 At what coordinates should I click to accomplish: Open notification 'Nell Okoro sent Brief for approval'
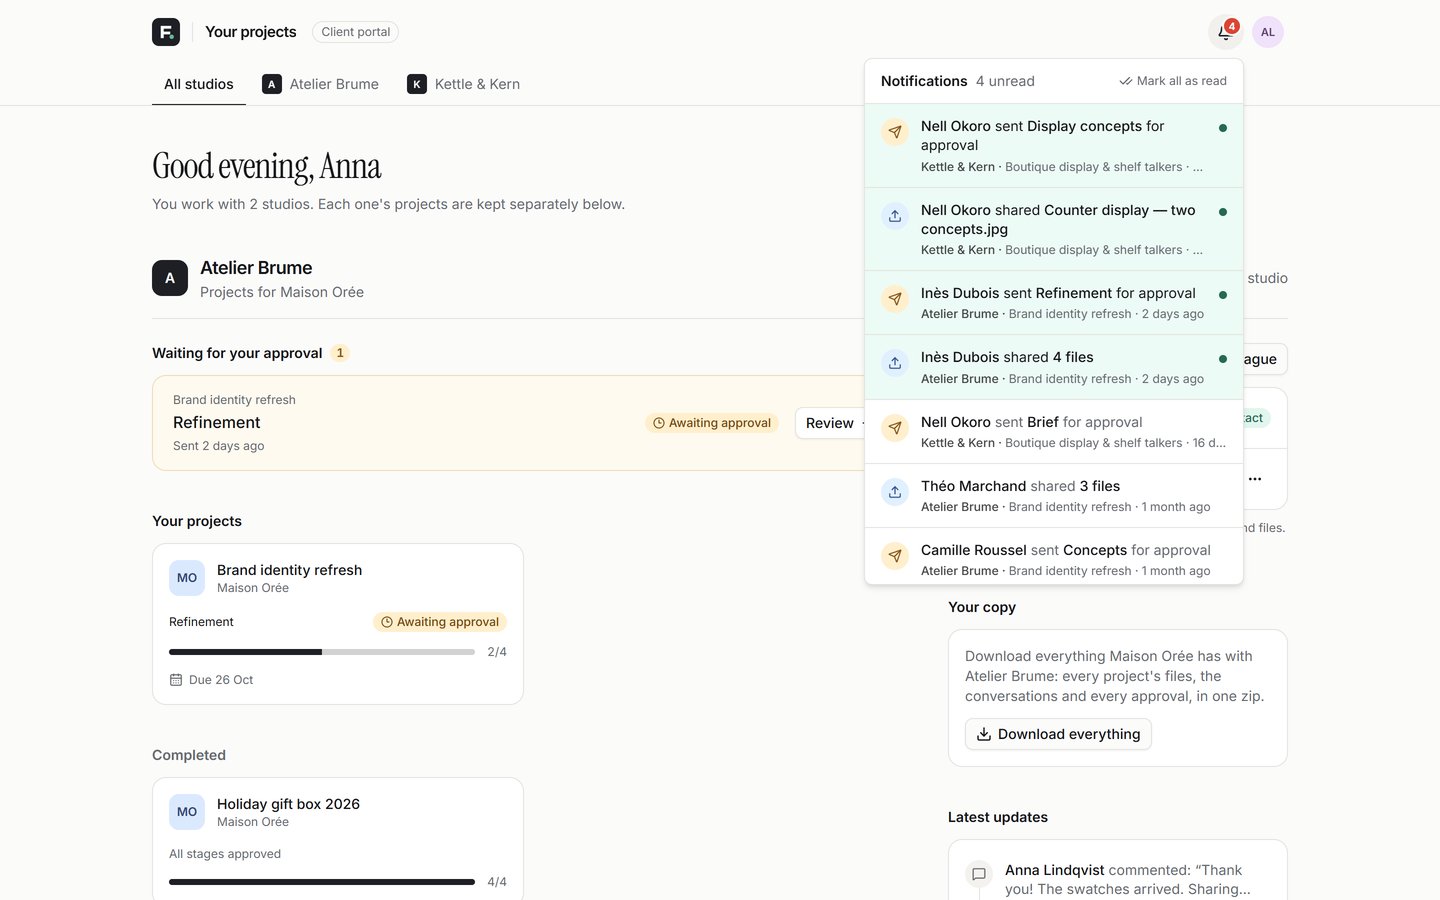point(1054,432)
